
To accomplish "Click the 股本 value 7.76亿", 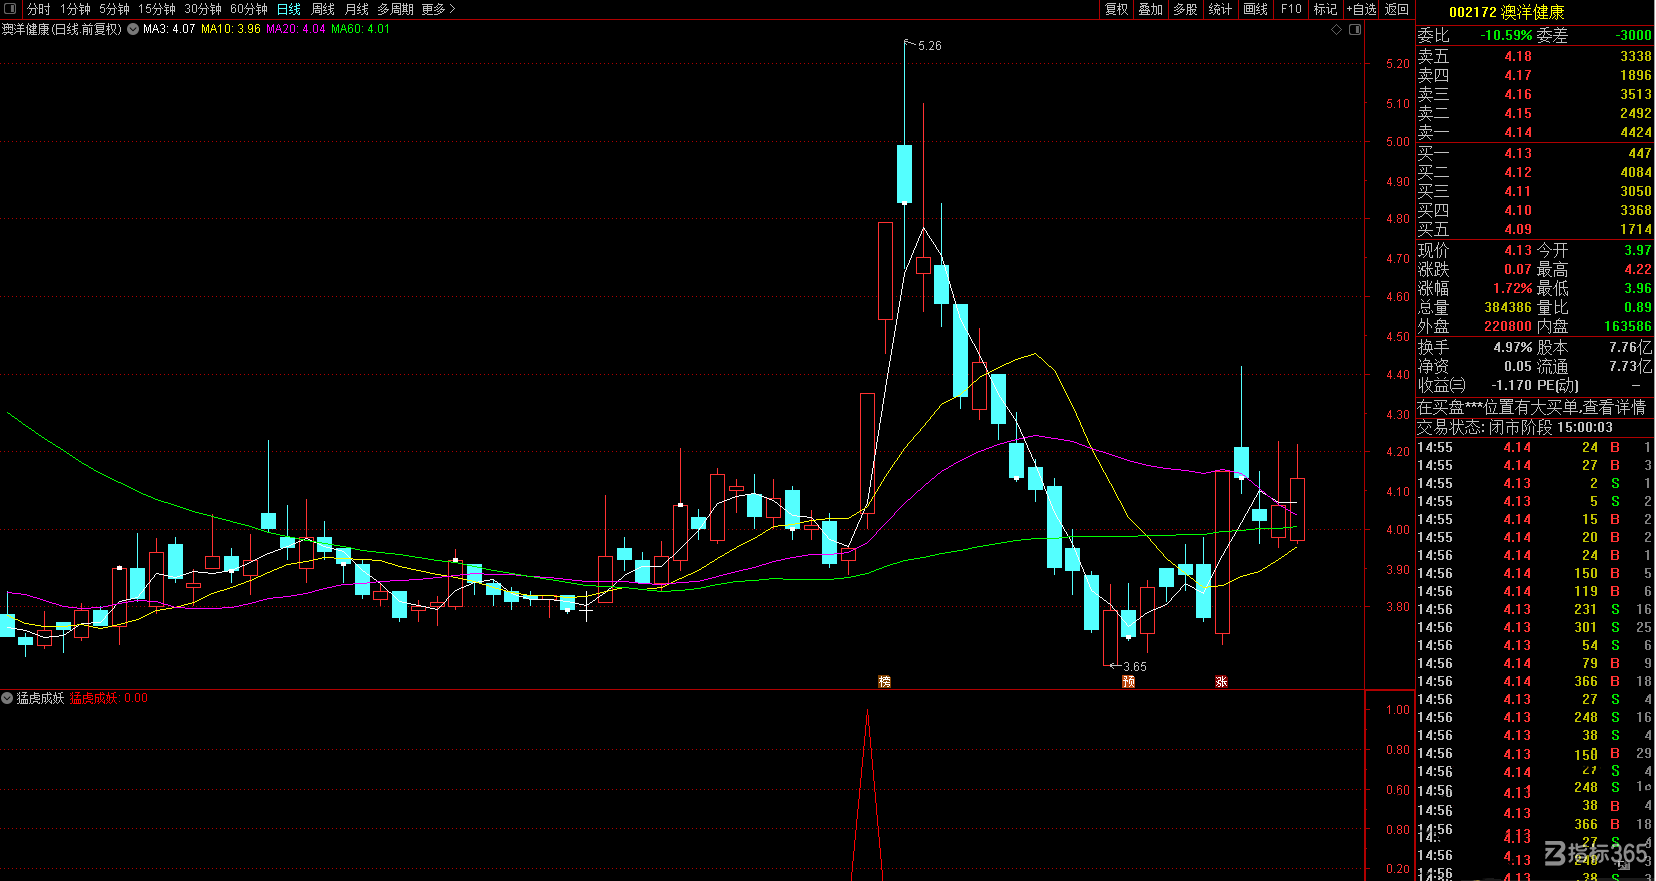I will [1631, 347].
